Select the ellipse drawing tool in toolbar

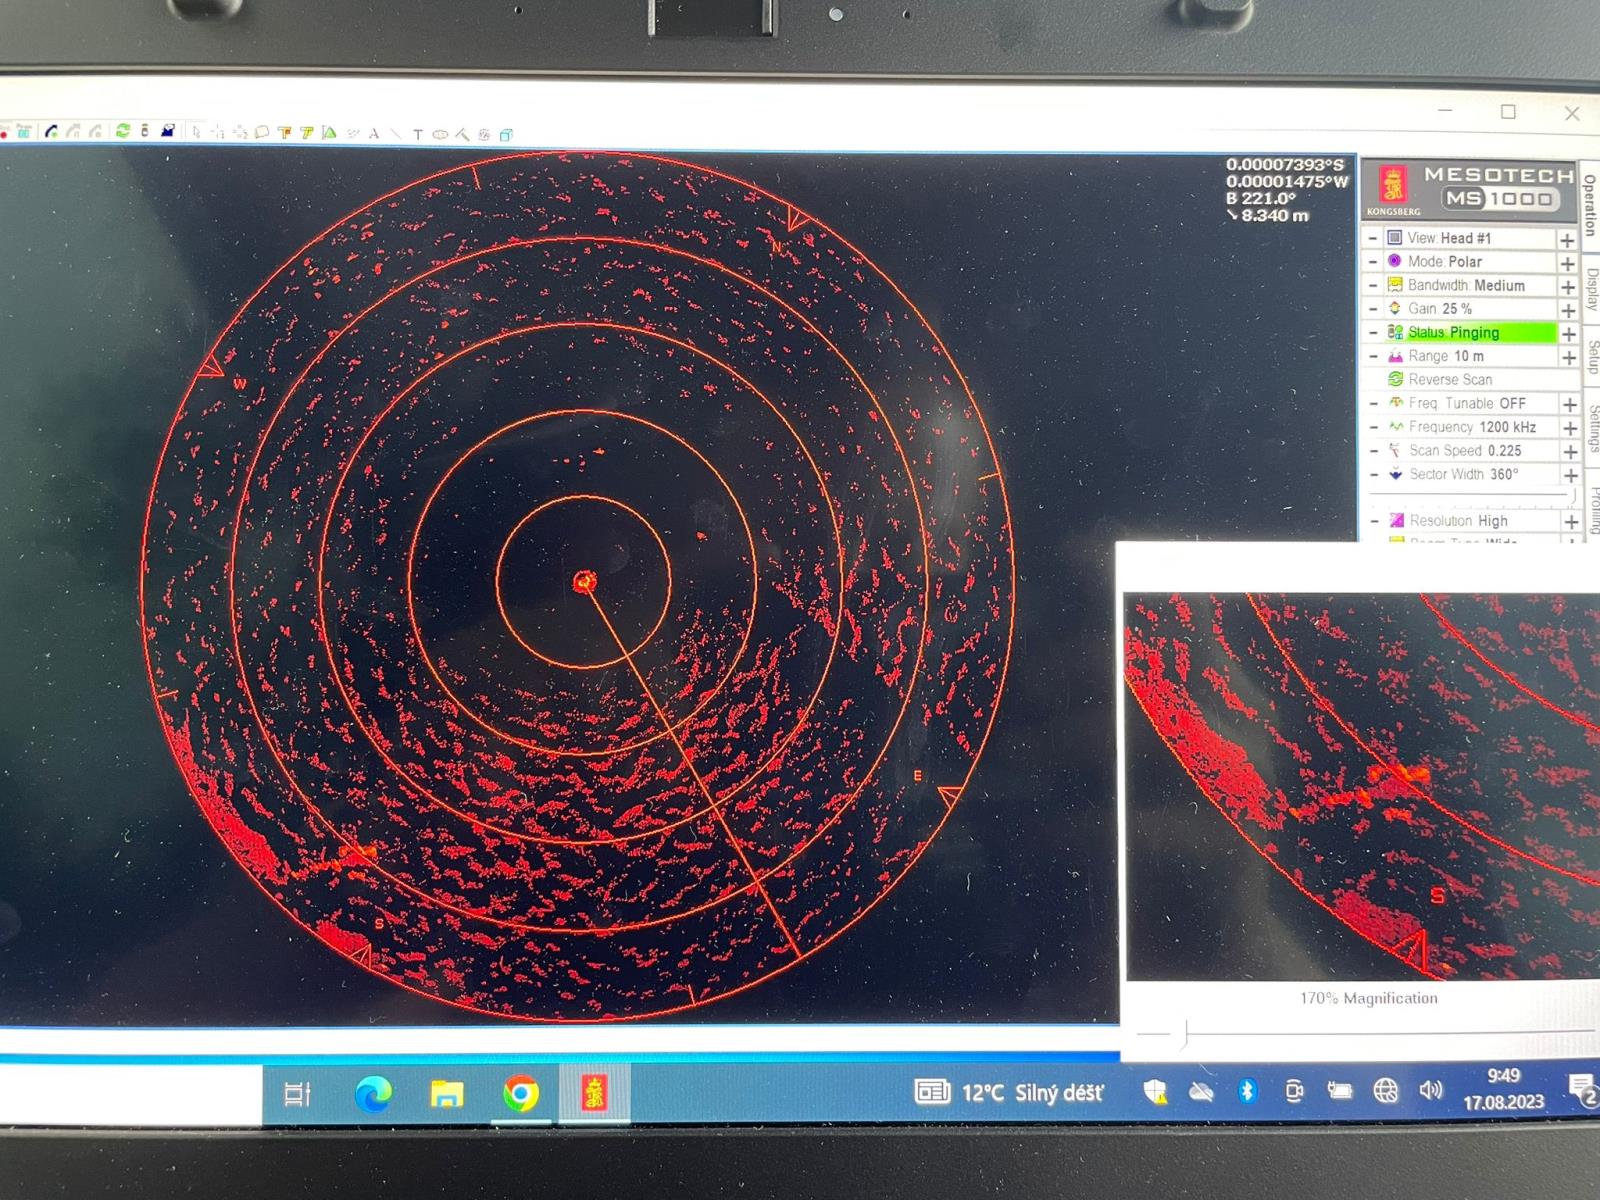tap(440, 134)
